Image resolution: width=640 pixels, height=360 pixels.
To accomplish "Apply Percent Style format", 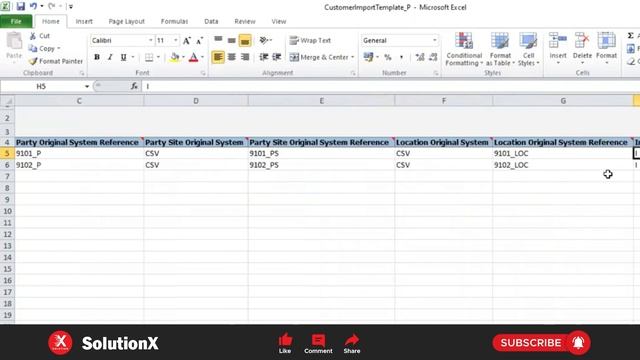I will pyautogui.click(x=388, y=57).
